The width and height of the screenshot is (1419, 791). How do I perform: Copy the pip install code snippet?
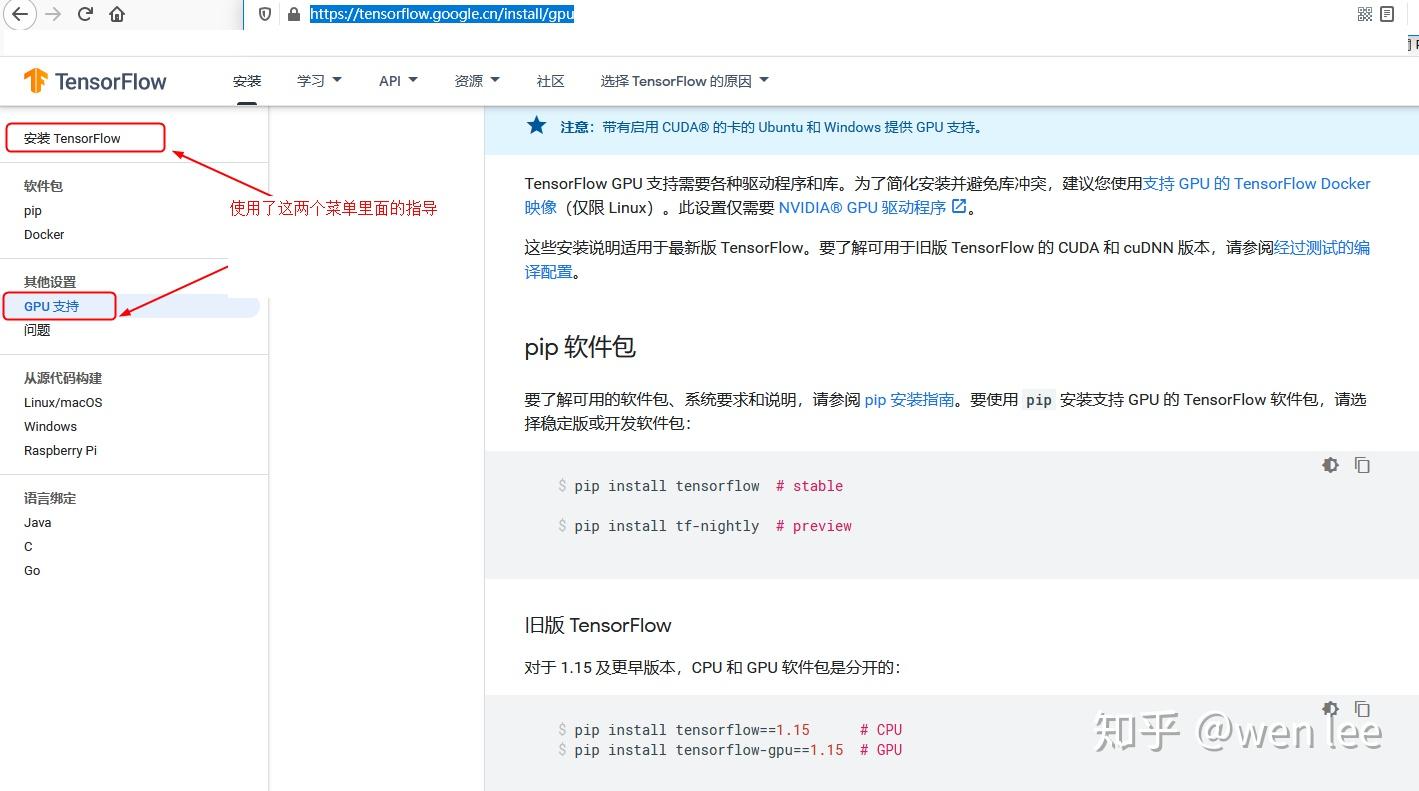[x=1362, y=464]
